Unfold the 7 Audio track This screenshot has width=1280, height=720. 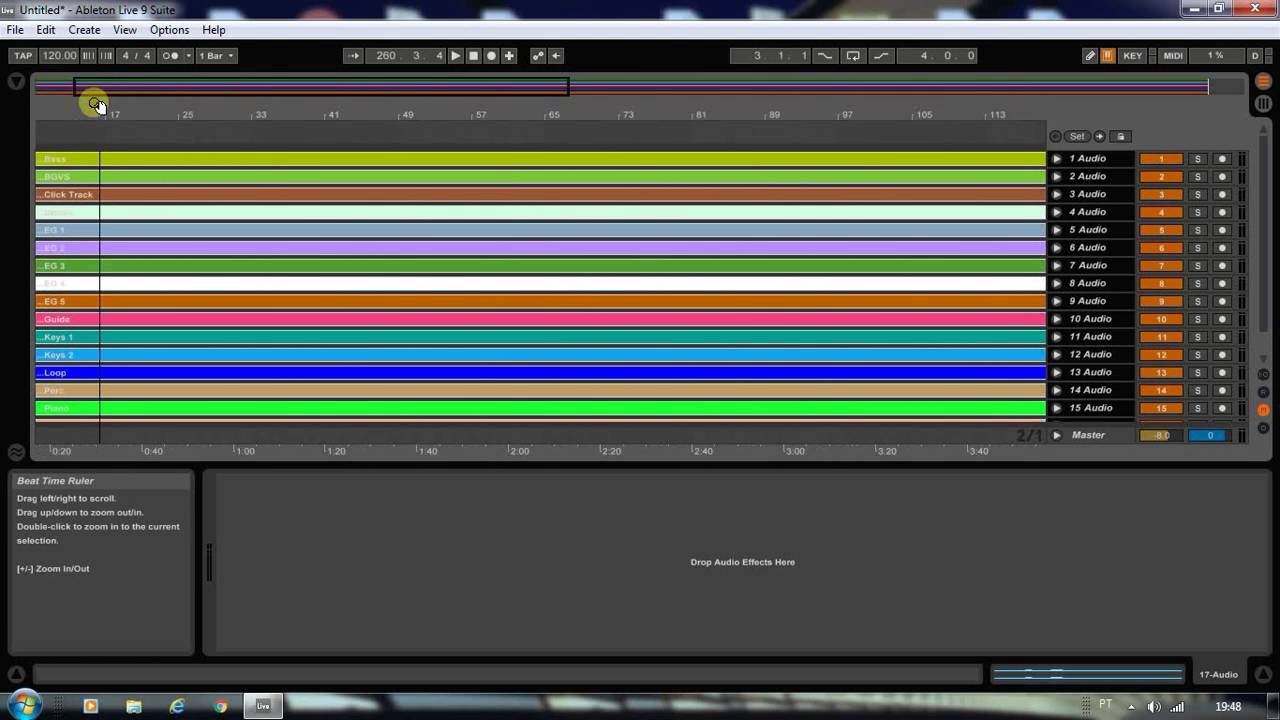tap(1057, 266)
